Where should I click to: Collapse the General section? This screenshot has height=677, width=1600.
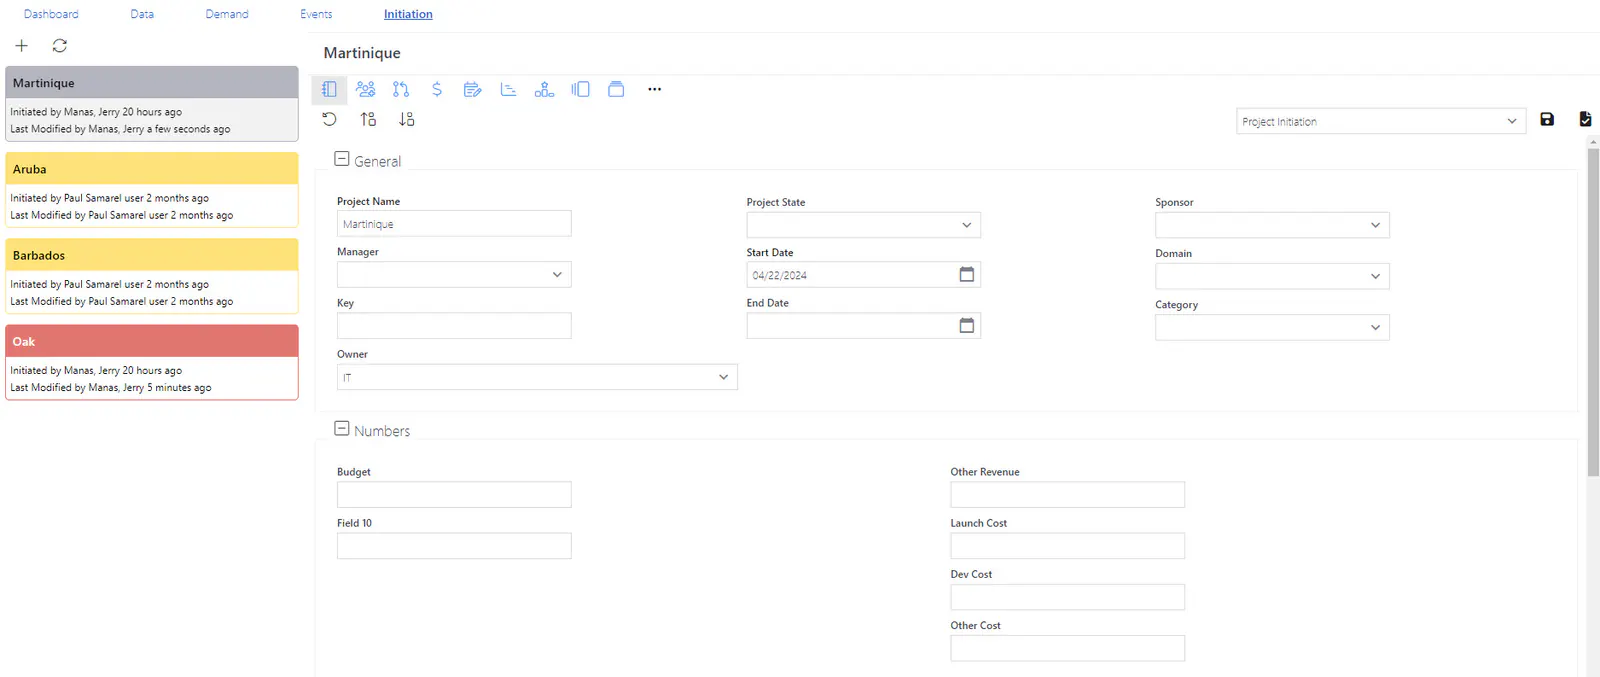(x=342, y=159)
